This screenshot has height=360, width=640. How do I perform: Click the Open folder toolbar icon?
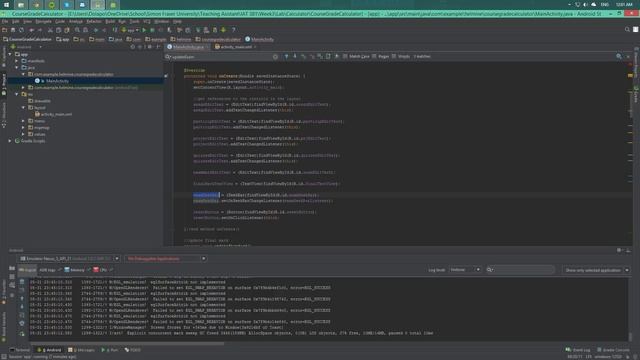point(4,30)
